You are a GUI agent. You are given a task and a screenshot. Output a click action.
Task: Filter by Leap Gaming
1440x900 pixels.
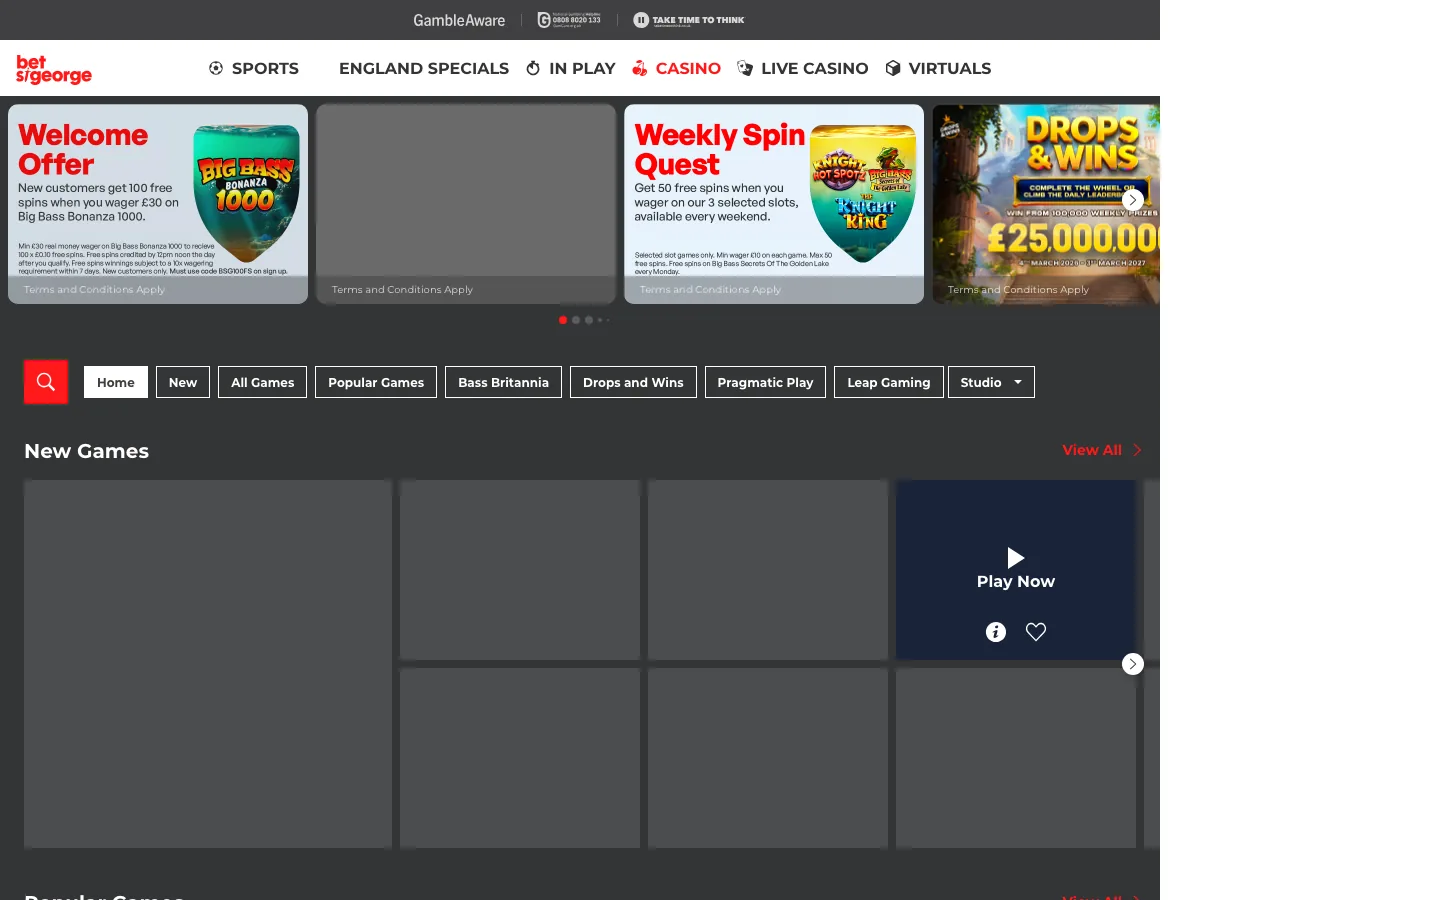point(889,382)
